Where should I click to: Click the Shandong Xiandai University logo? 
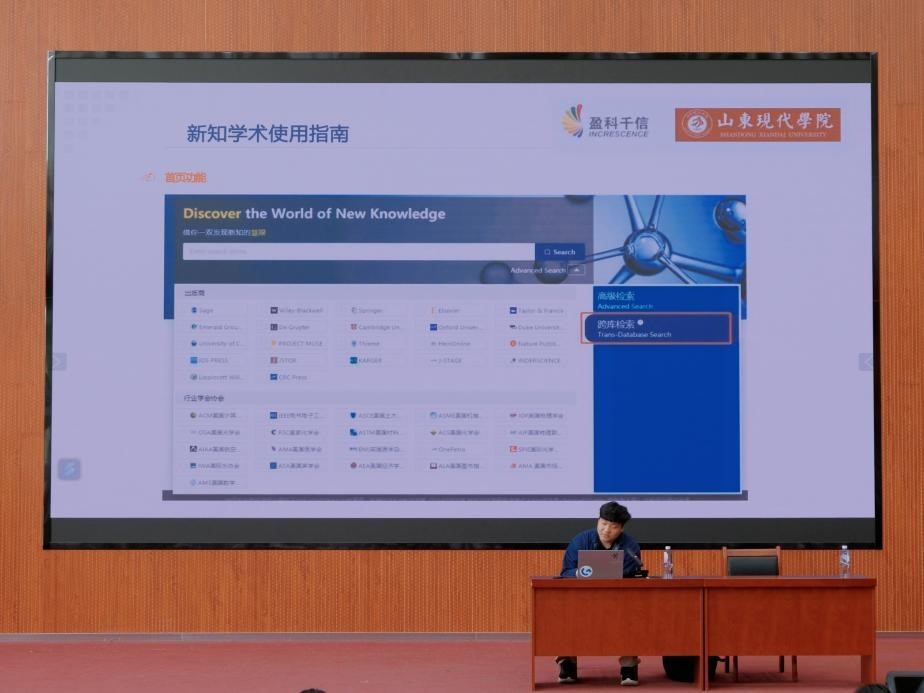757,124
